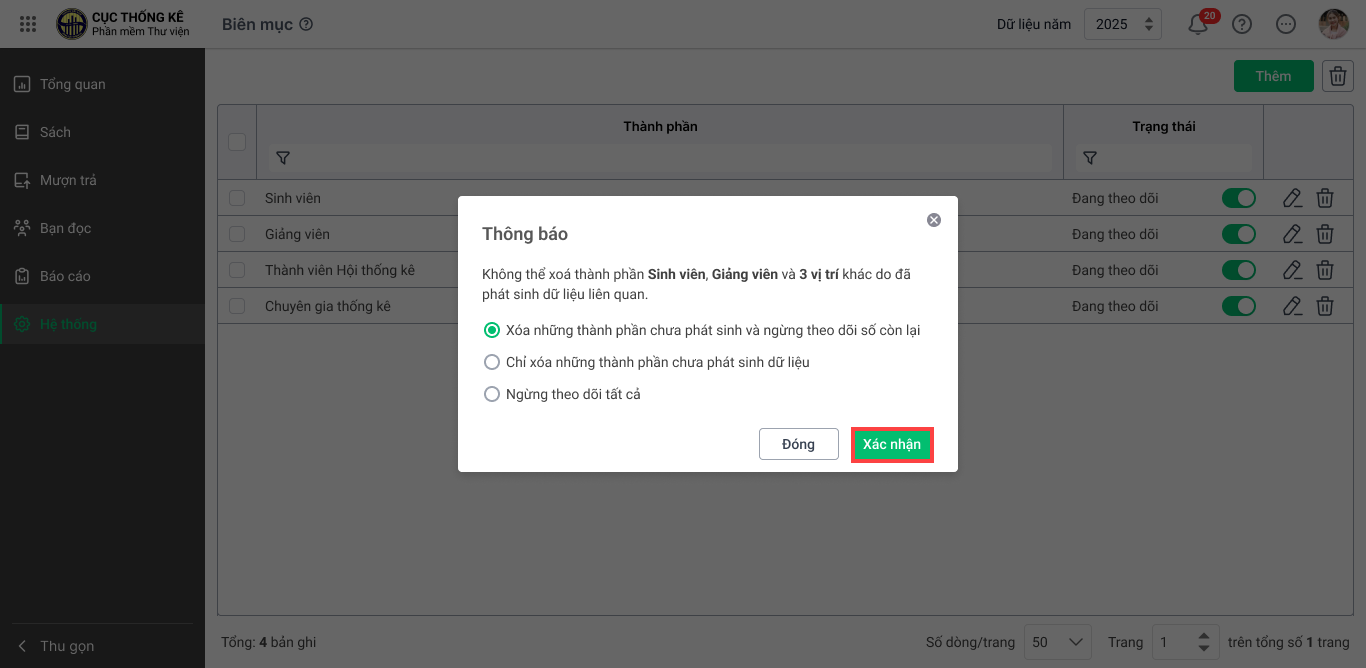Click the help question mark icon
This screenshot has height=668, width=1366.
pos(1242,25)
